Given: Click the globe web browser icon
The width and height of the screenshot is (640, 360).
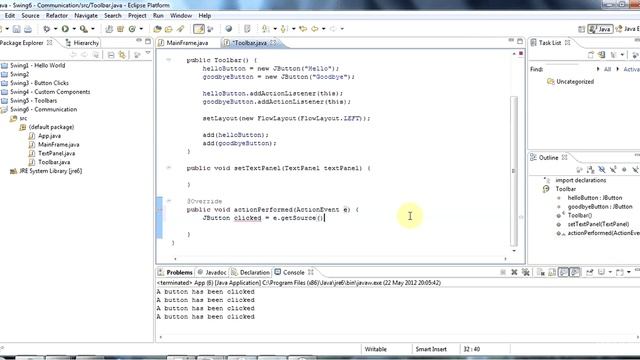Looking at the screenshot, I should (229, 29).
